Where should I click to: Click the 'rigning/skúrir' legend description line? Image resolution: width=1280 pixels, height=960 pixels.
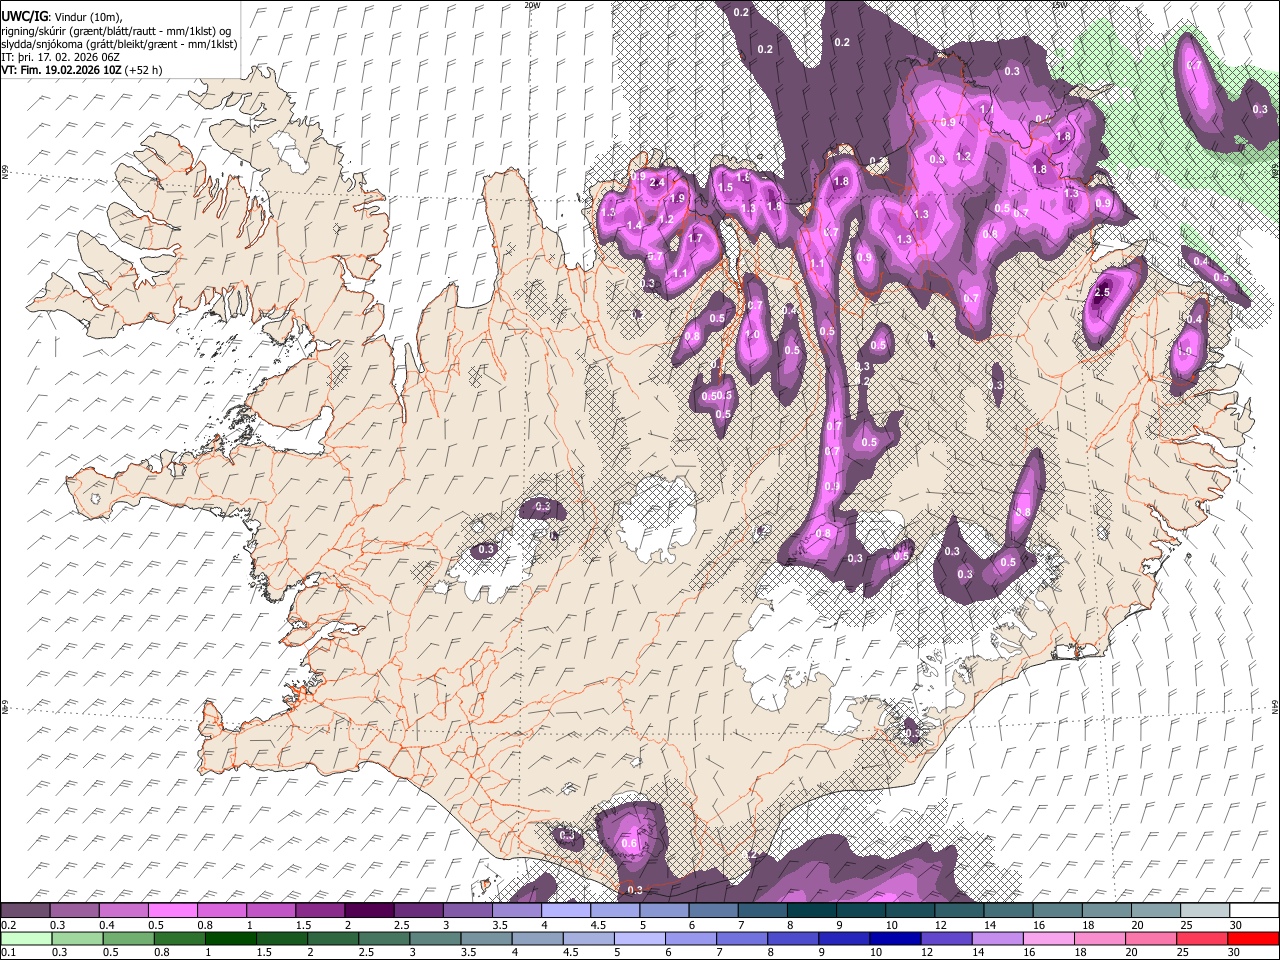117,30
